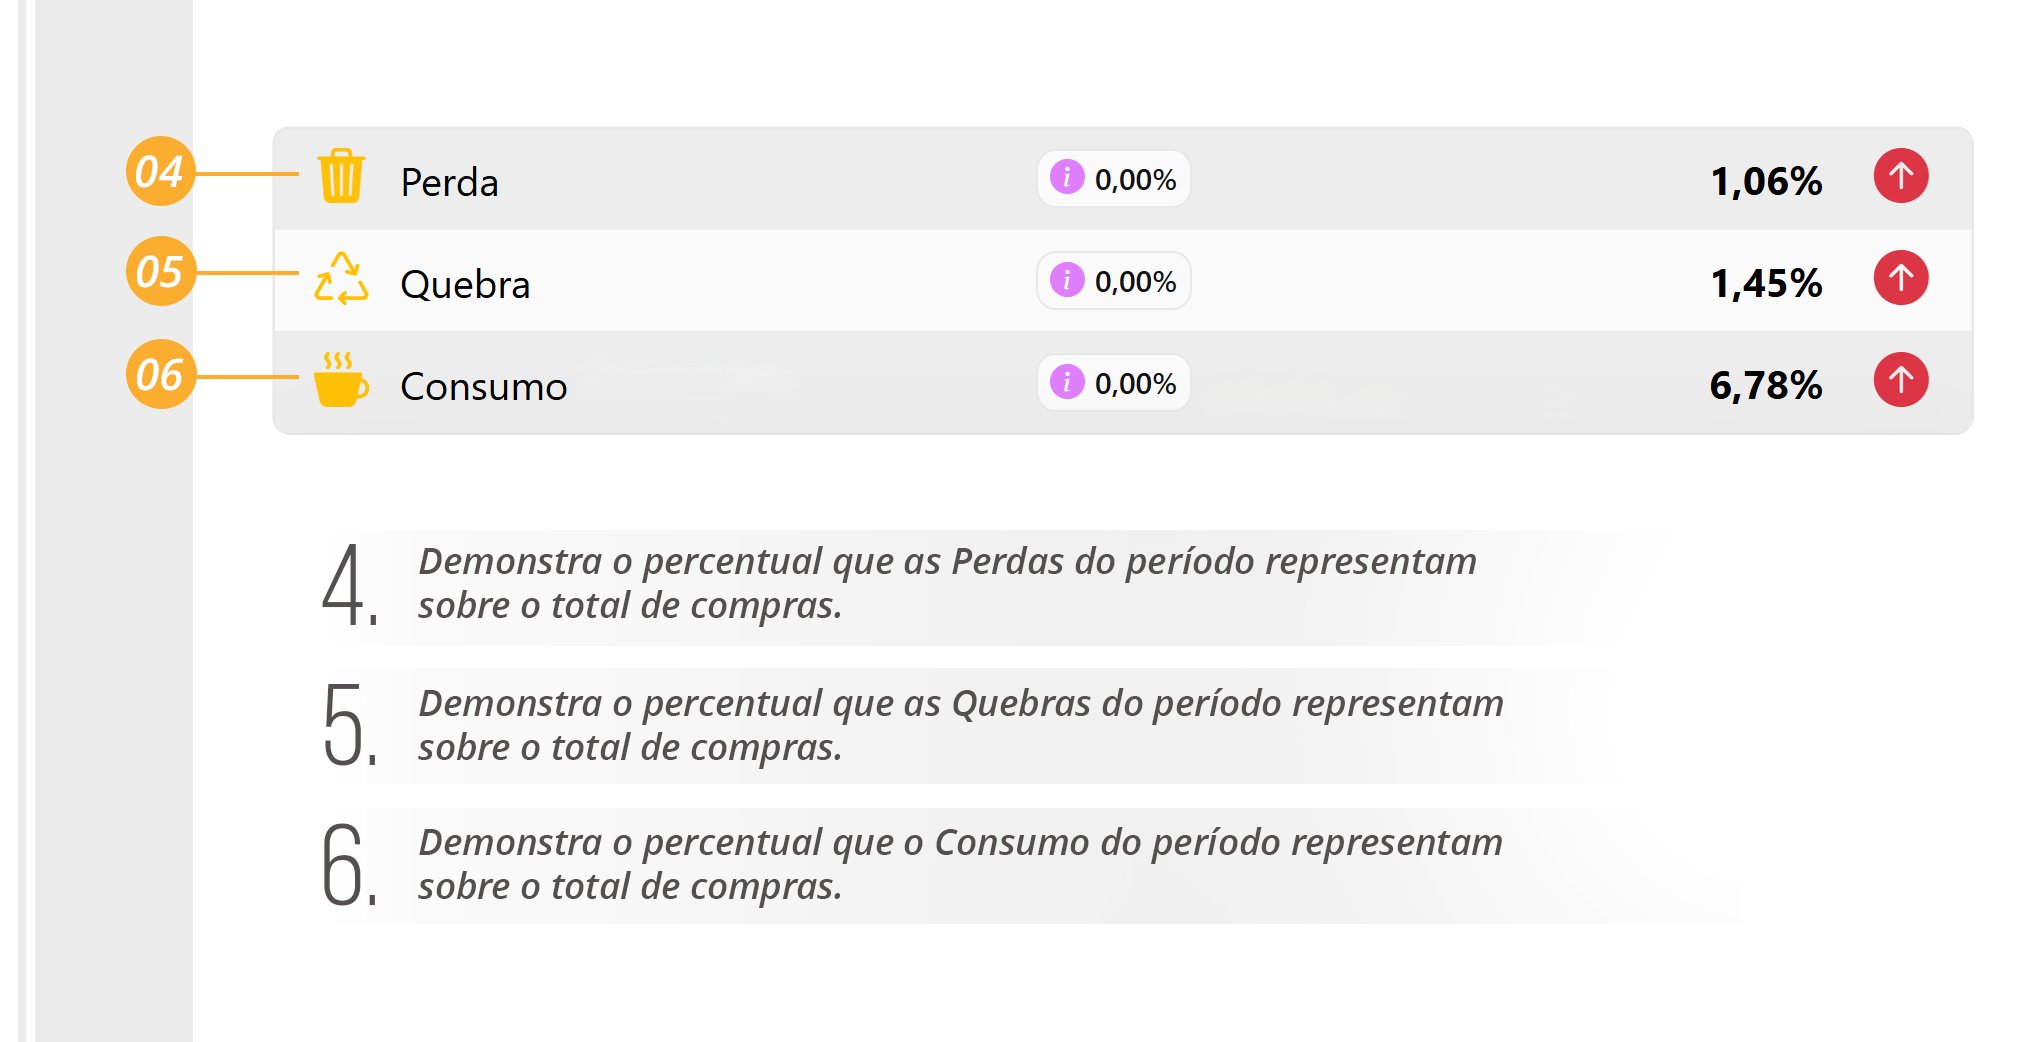Open the Consumo row label

coord(483,387)
